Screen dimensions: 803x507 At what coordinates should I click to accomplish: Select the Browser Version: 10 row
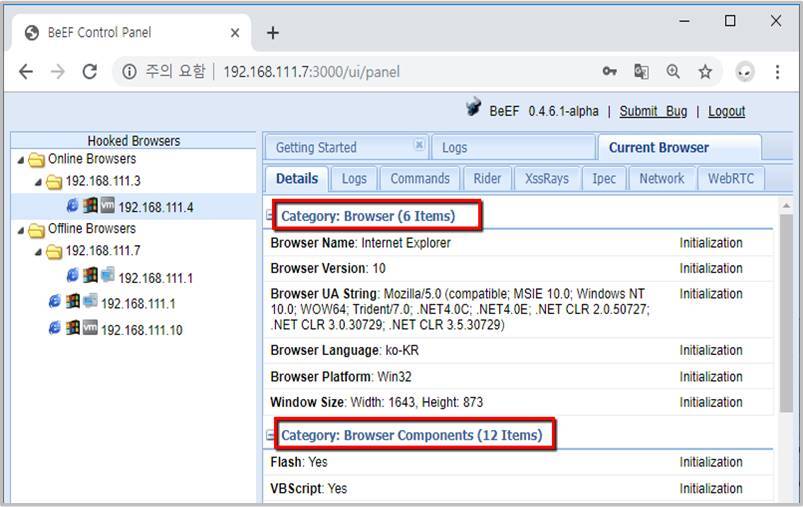coord(518,268)
